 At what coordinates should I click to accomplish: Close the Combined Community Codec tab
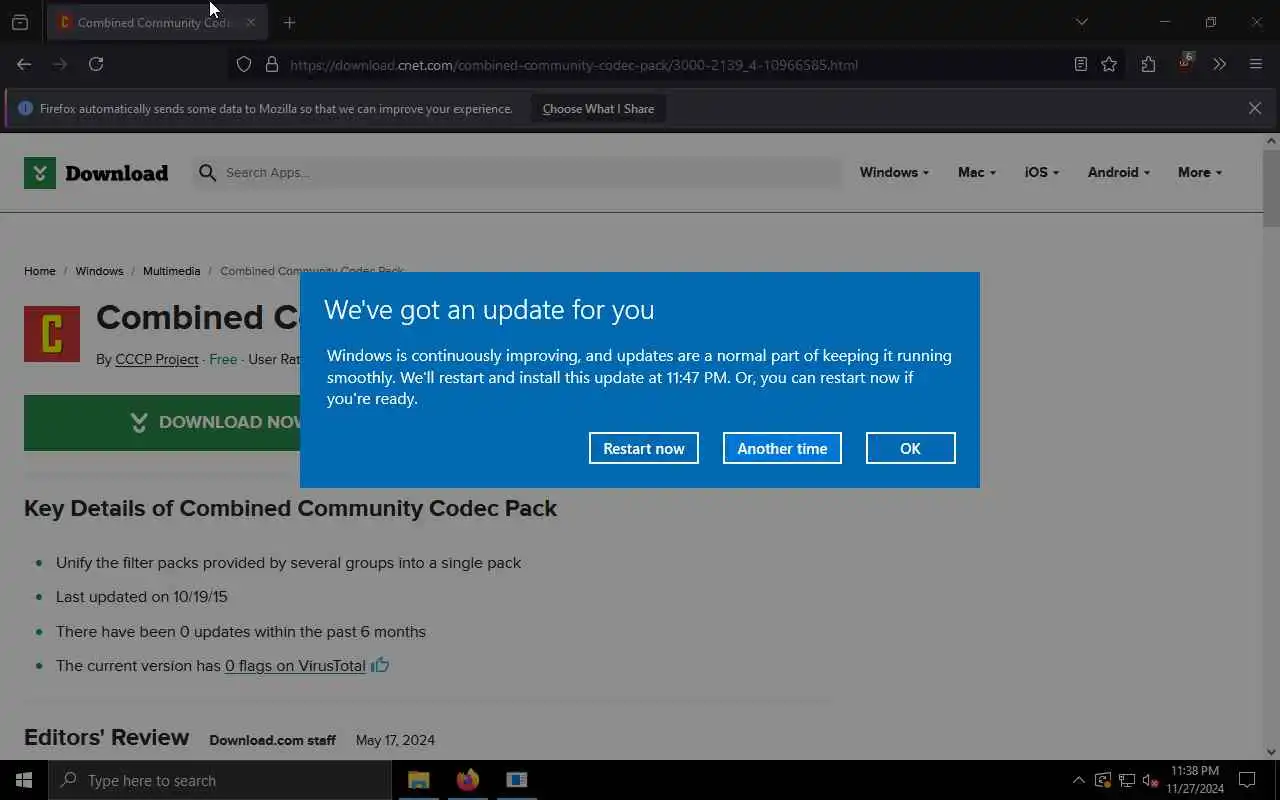(251, 22)
